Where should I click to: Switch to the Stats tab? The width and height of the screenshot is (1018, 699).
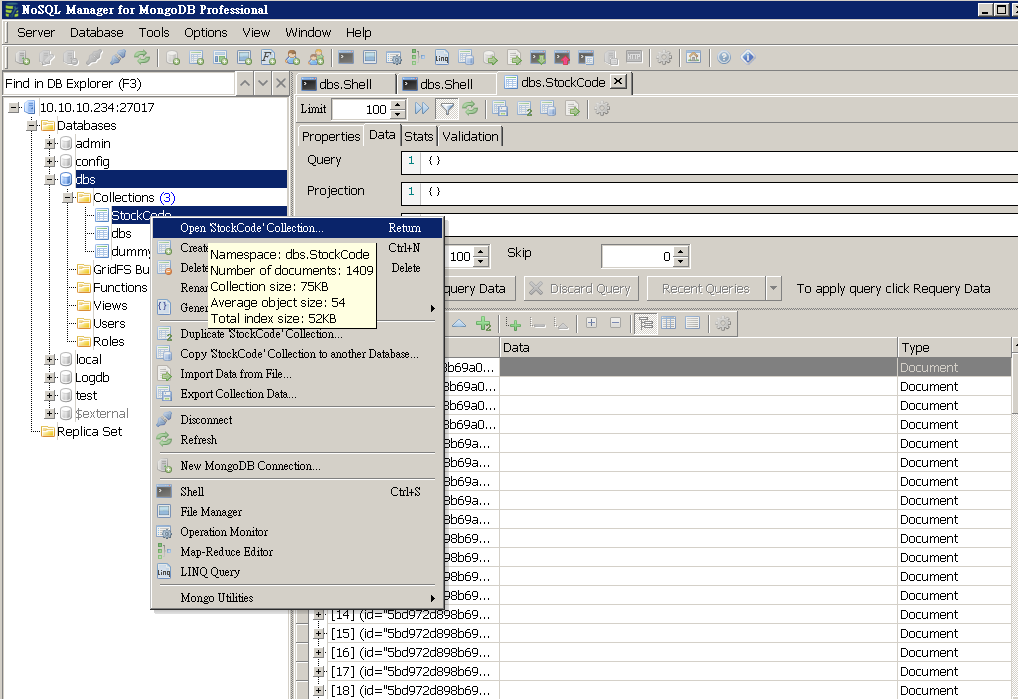pyautogui.click(x=419, y=136)
